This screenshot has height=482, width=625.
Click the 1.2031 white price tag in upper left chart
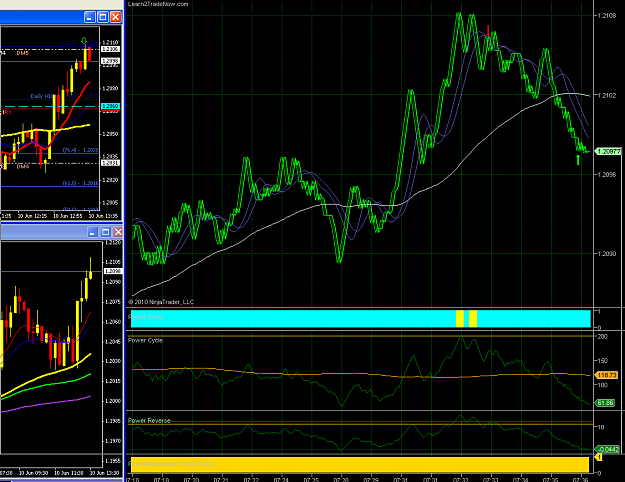[110, 163]
